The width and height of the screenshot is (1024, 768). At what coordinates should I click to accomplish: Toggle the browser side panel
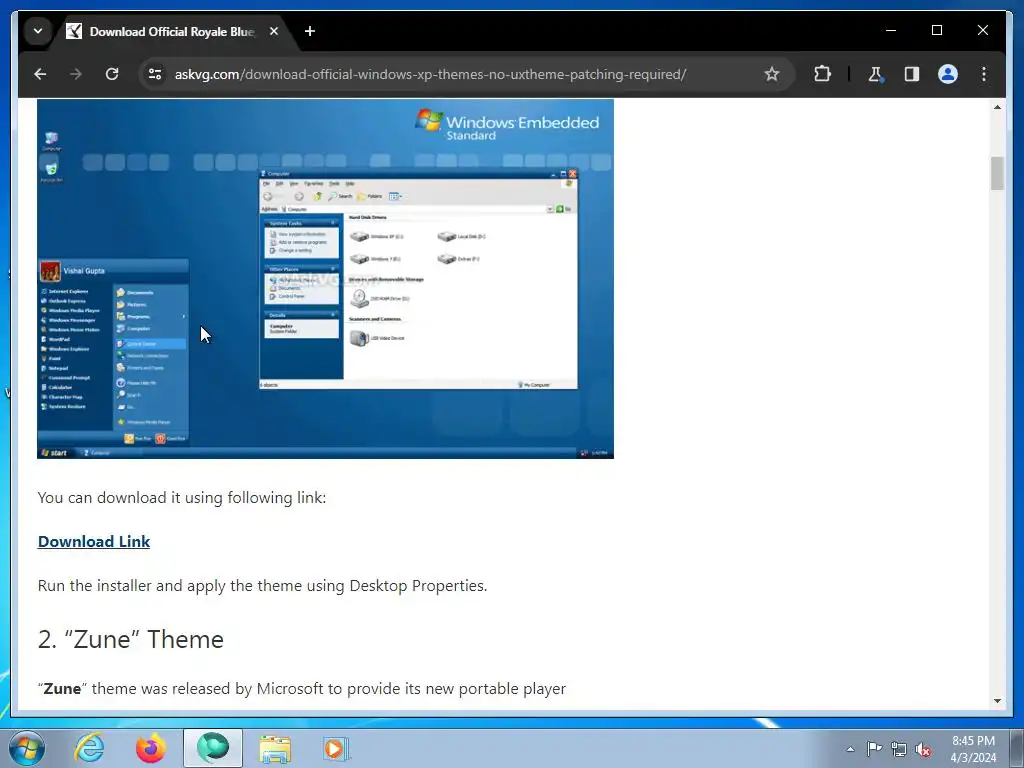pyautogui.click(x=912, y=74)
